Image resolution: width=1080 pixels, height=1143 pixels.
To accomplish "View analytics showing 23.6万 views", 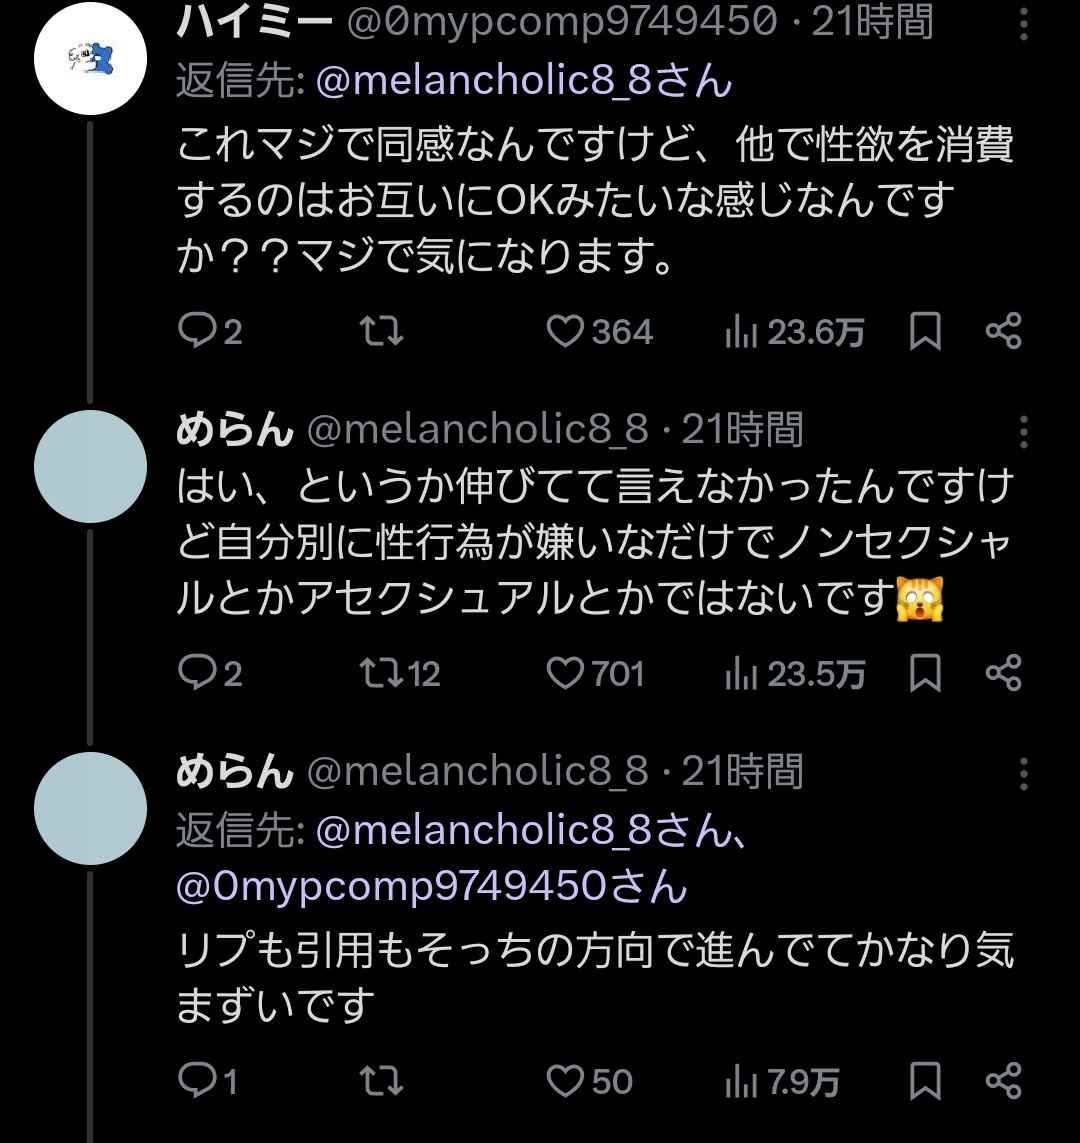I will pos(793,332).
